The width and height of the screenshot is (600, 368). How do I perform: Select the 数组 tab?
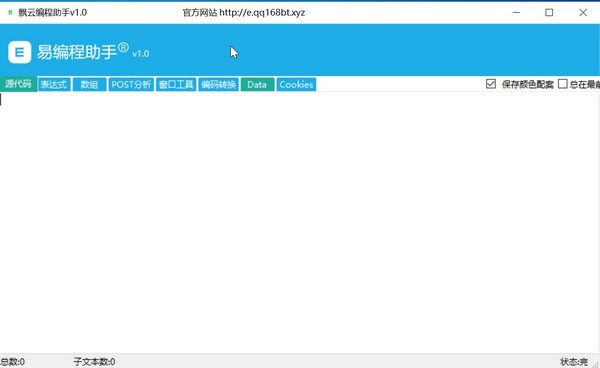(90, 85)
